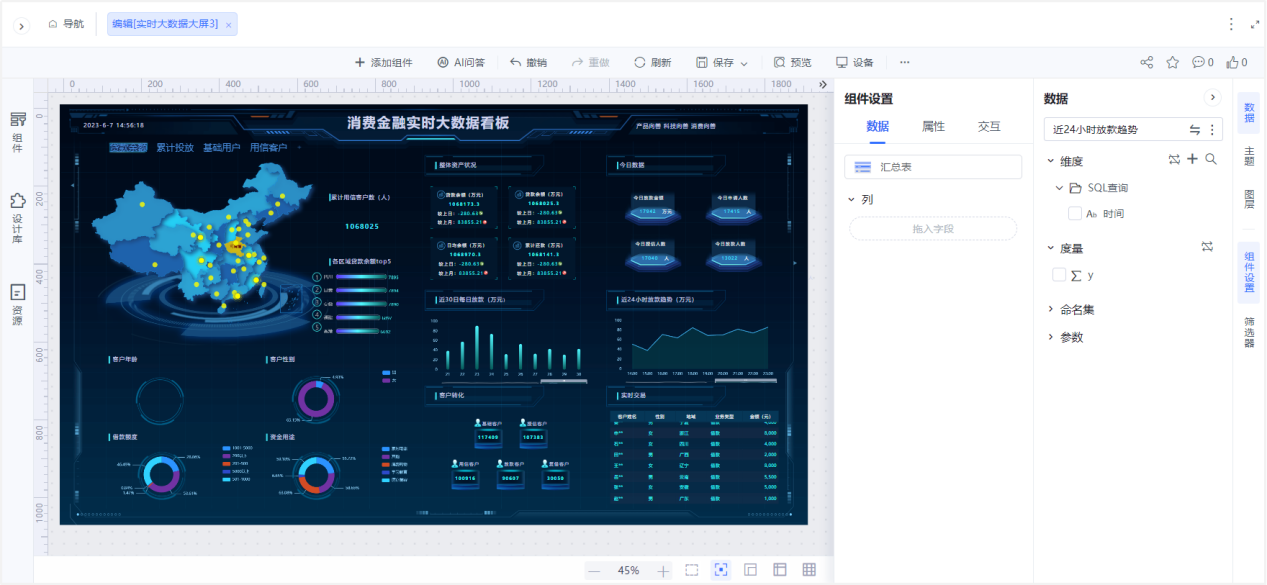Screen dimensions: 1267x585
Task: Click the overlapping layout panels icon
Action: (750, 570)
